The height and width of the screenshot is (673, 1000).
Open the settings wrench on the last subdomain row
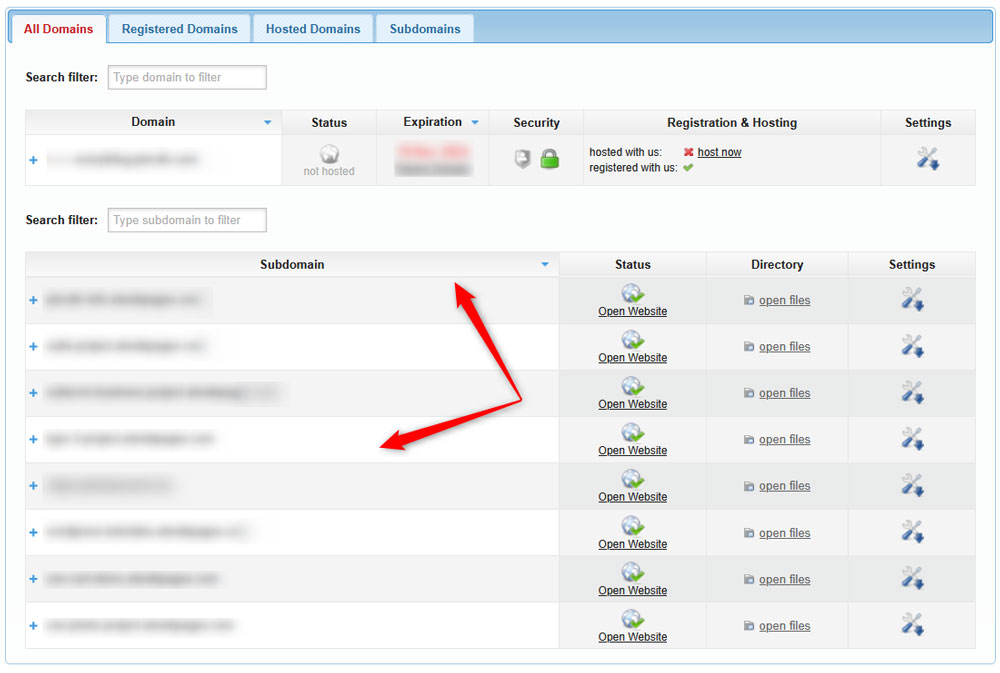coord(911,625)
